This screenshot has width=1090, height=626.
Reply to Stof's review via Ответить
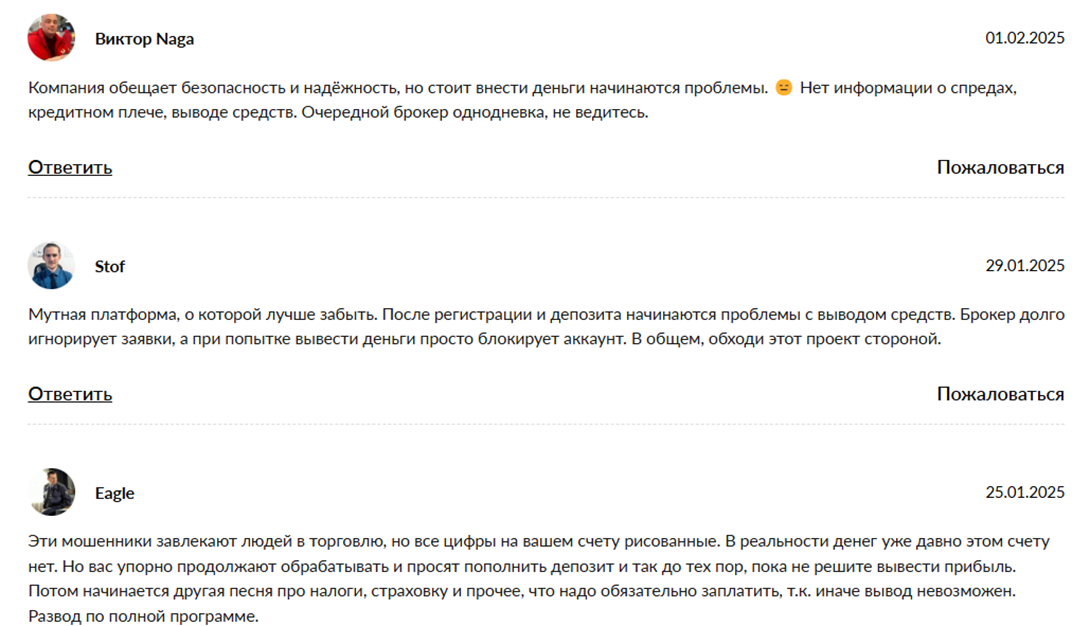point(70,394)
